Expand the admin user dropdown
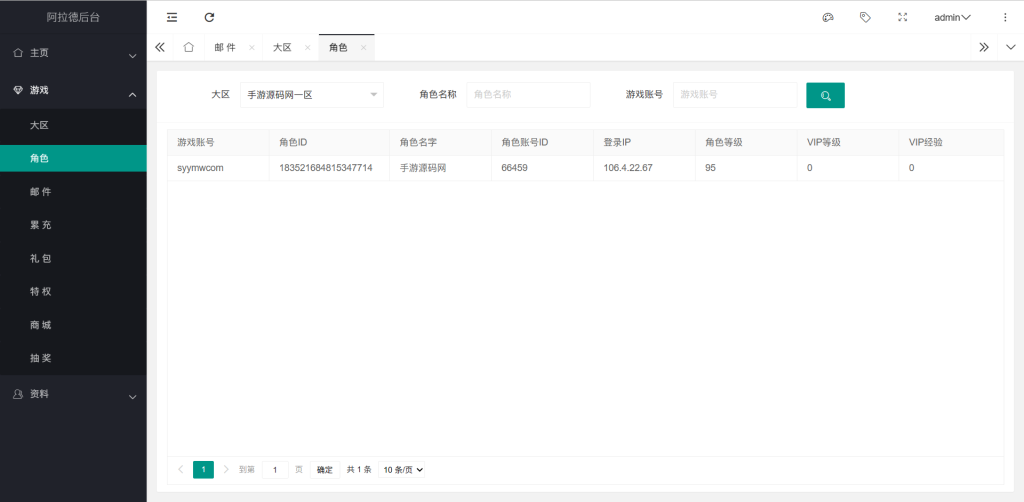 tap(952, 17)
